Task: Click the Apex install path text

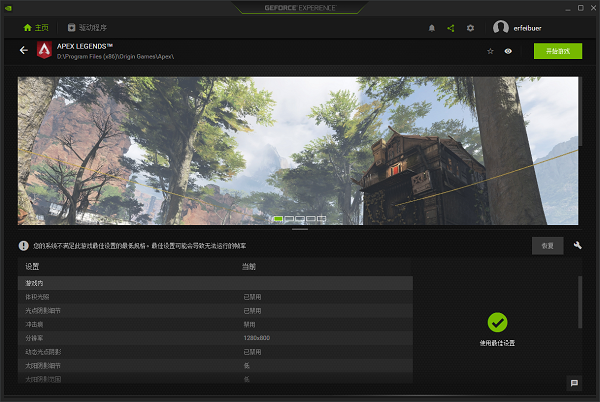Action: click(x=116, y=57)
